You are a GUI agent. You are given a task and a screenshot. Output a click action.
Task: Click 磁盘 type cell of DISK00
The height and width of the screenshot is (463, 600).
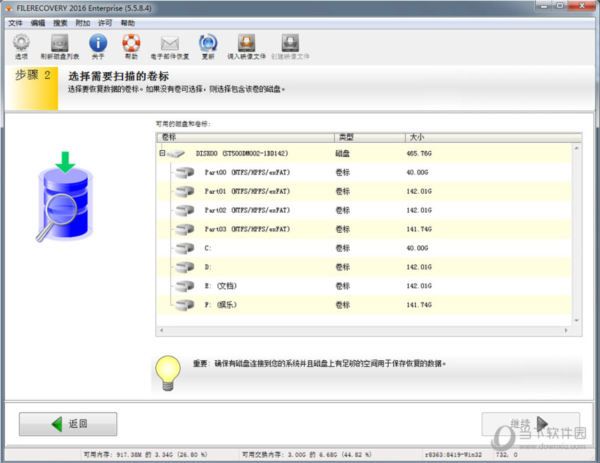coord(342,153)
